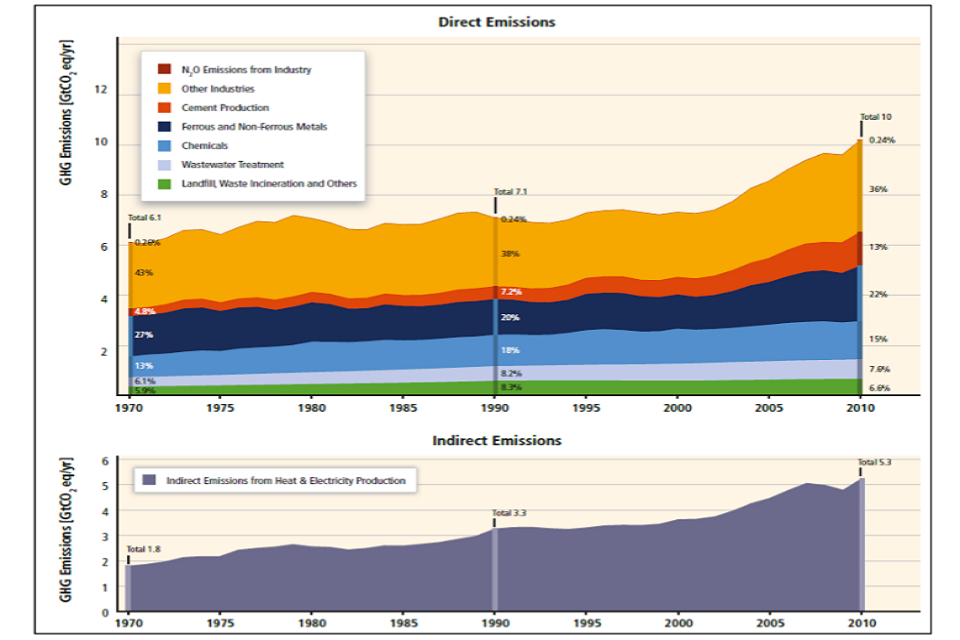Click the Indirect Emissions chart title
The height and width of the screenshot is (640, 960).
[x=496, y=441]
